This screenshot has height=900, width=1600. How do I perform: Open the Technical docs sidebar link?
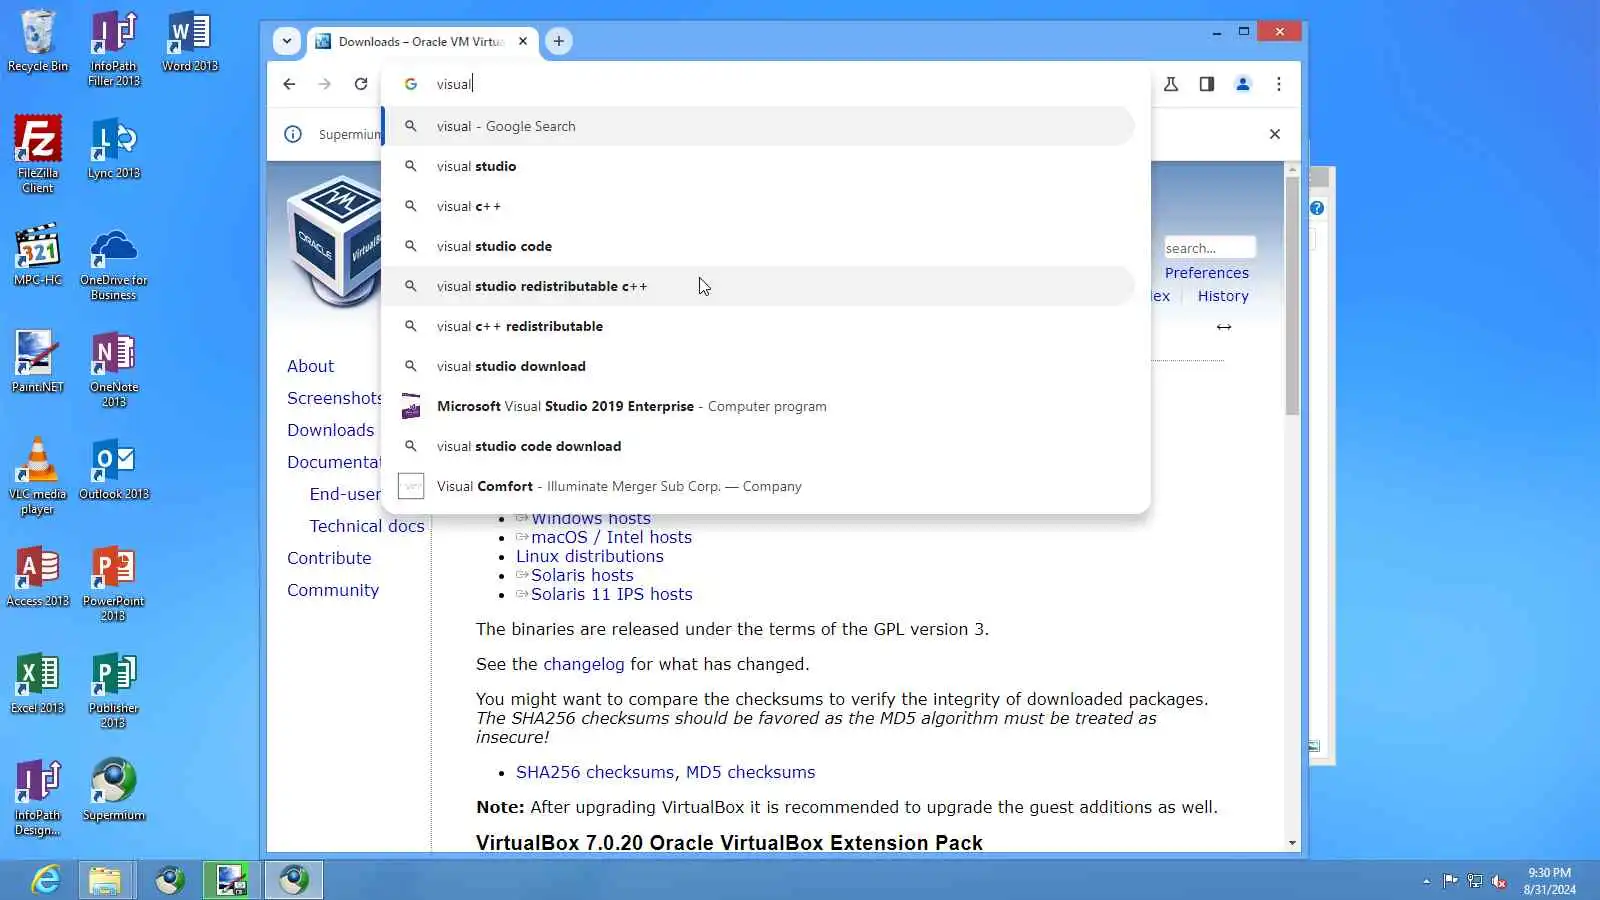point(366,526)
